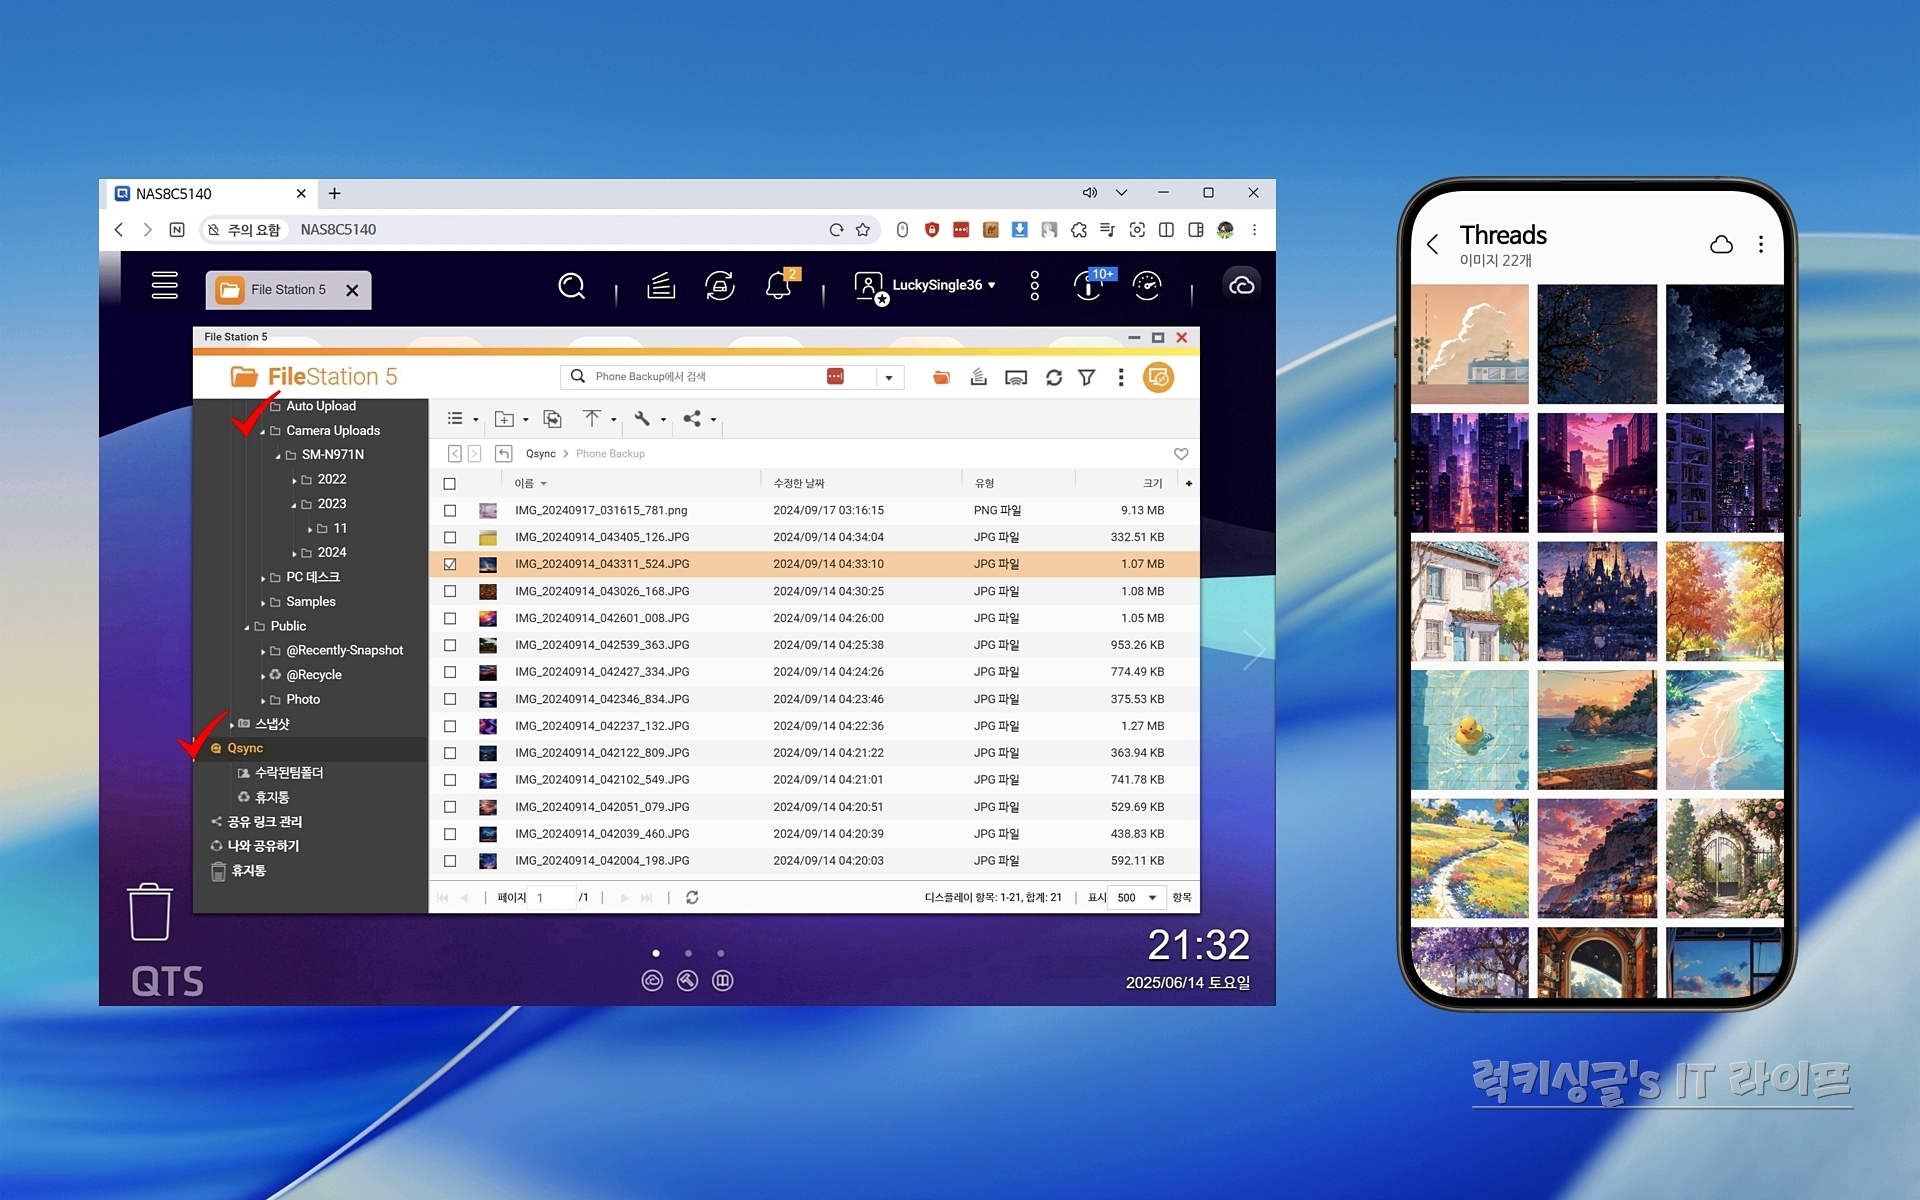Go back with phone Threads back arrow

pos(1433,244)
